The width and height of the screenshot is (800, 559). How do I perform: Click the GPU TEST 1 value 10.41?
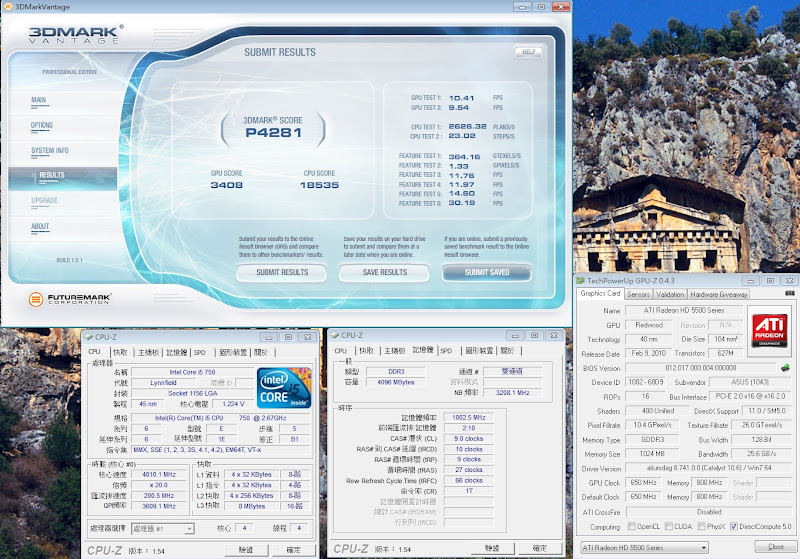tap(462, 98)
